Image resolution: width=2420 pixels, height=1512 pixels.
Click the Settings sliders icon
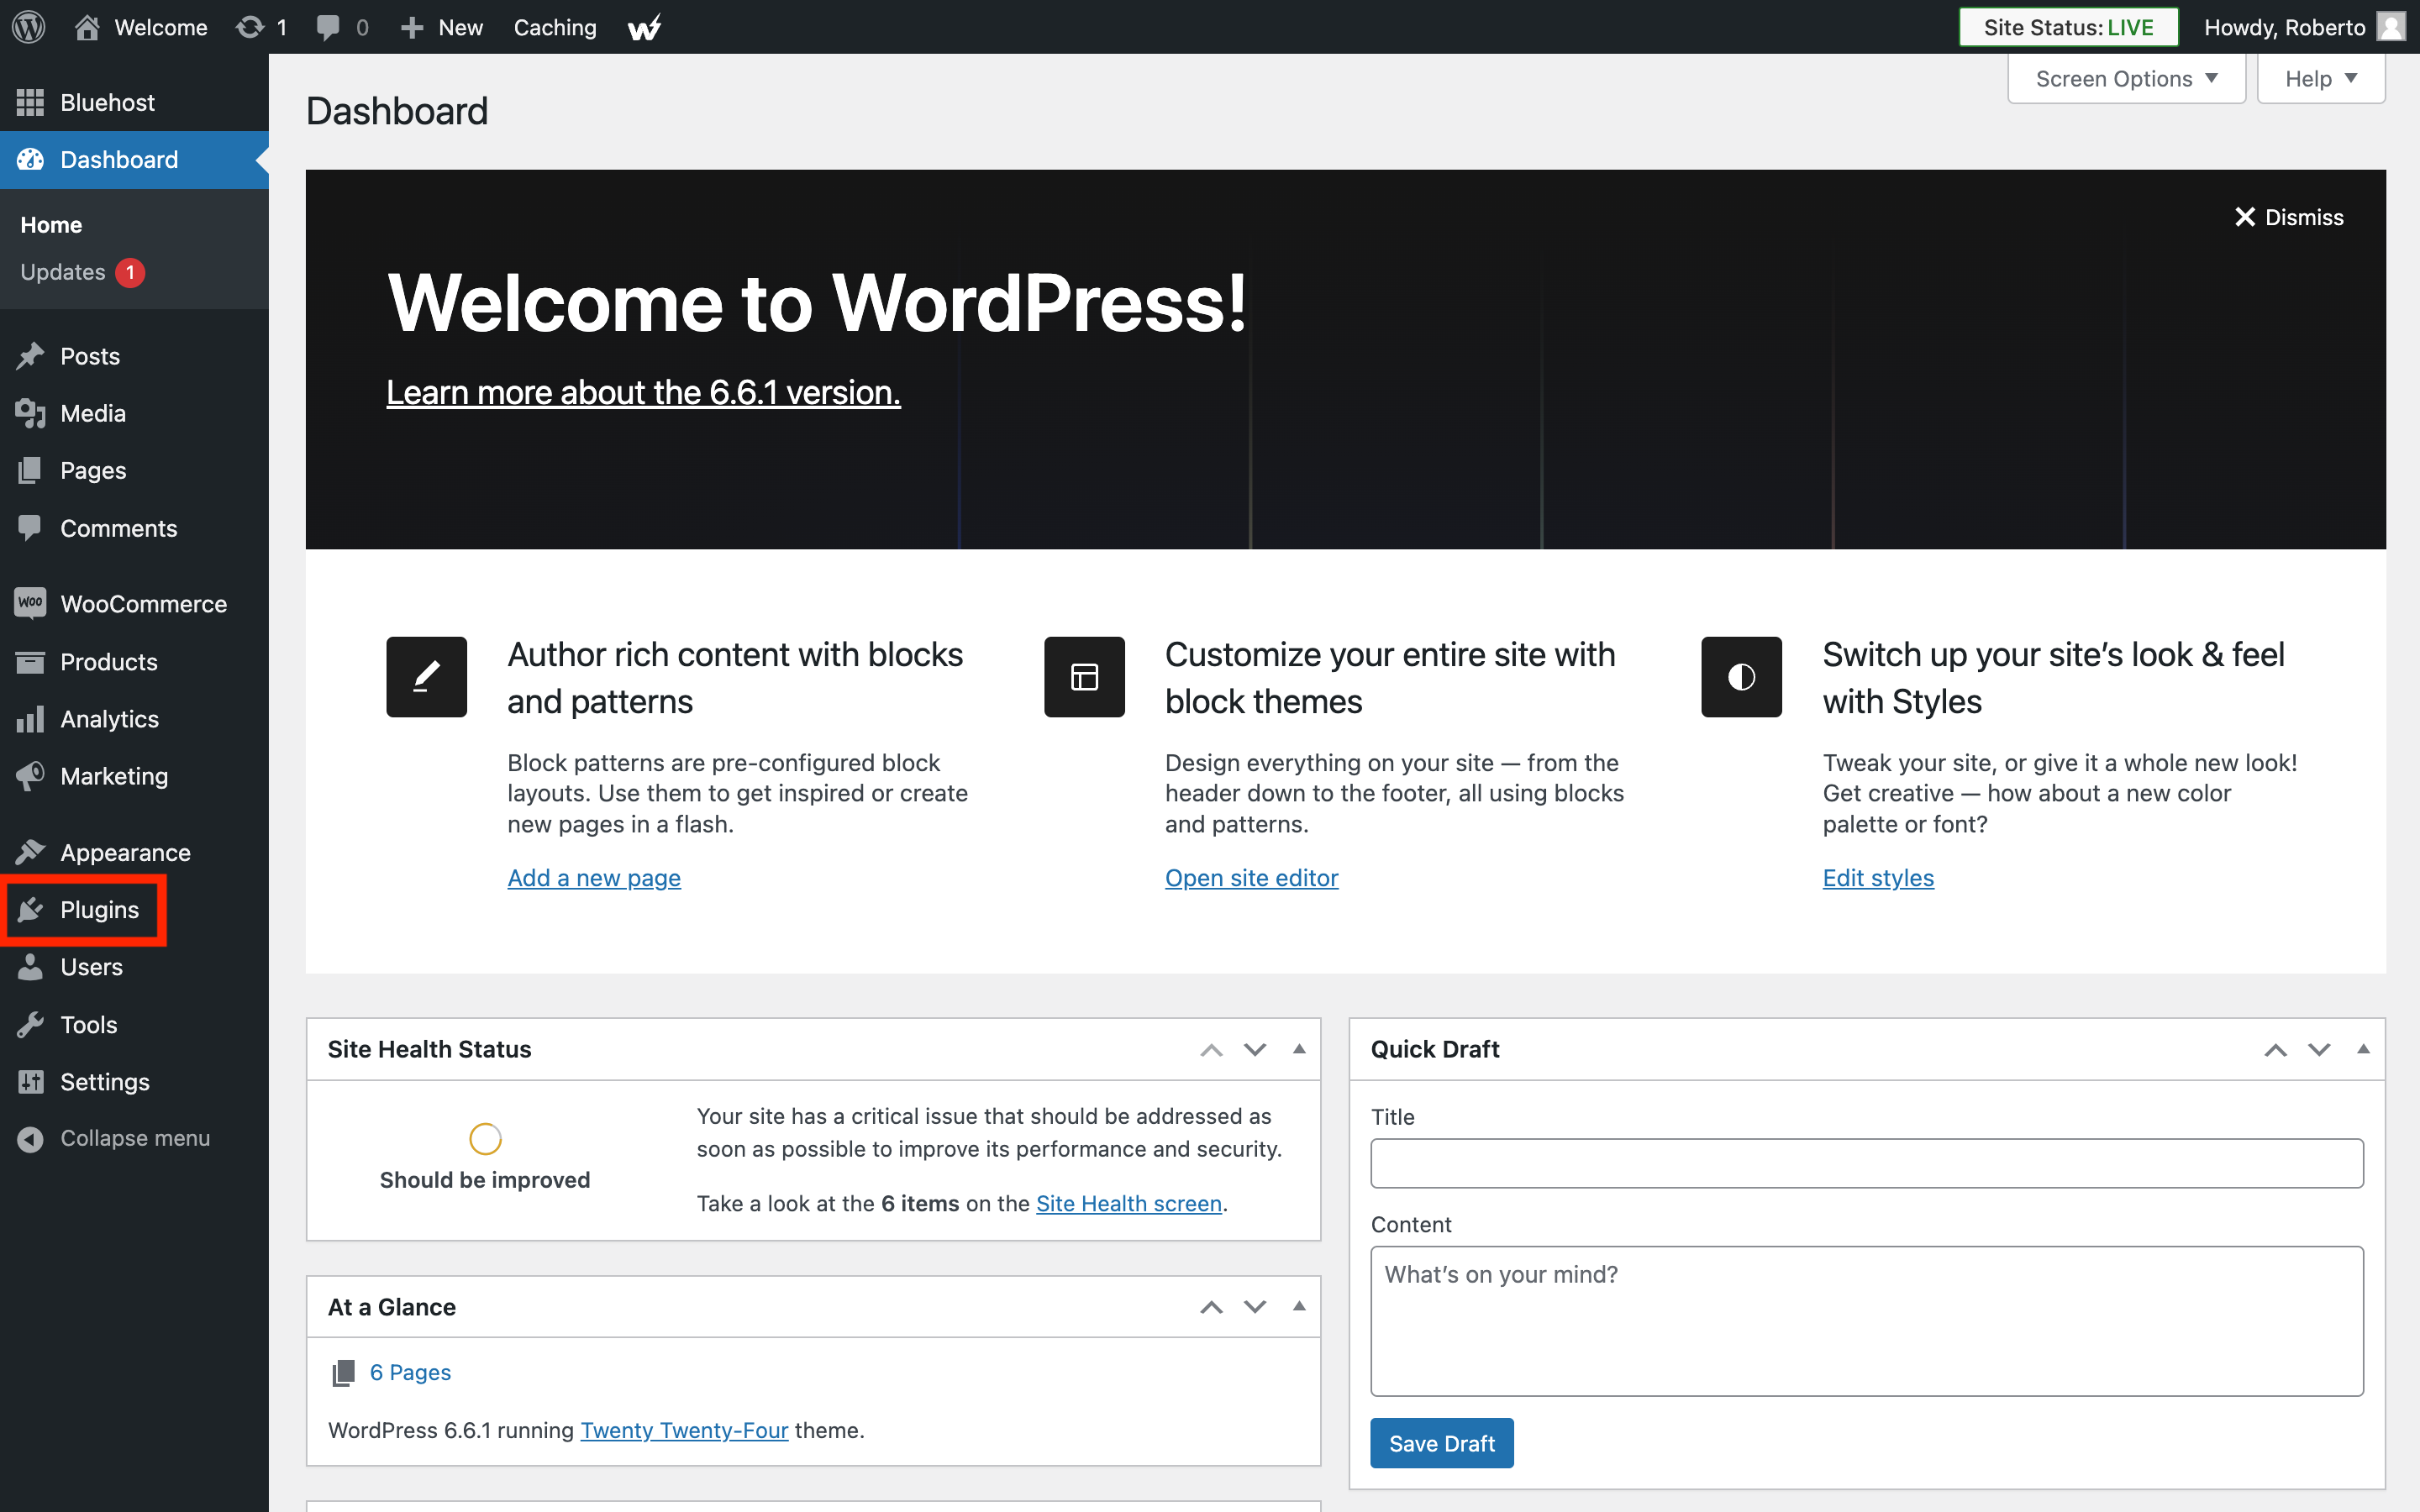(x=30, y=1081)
